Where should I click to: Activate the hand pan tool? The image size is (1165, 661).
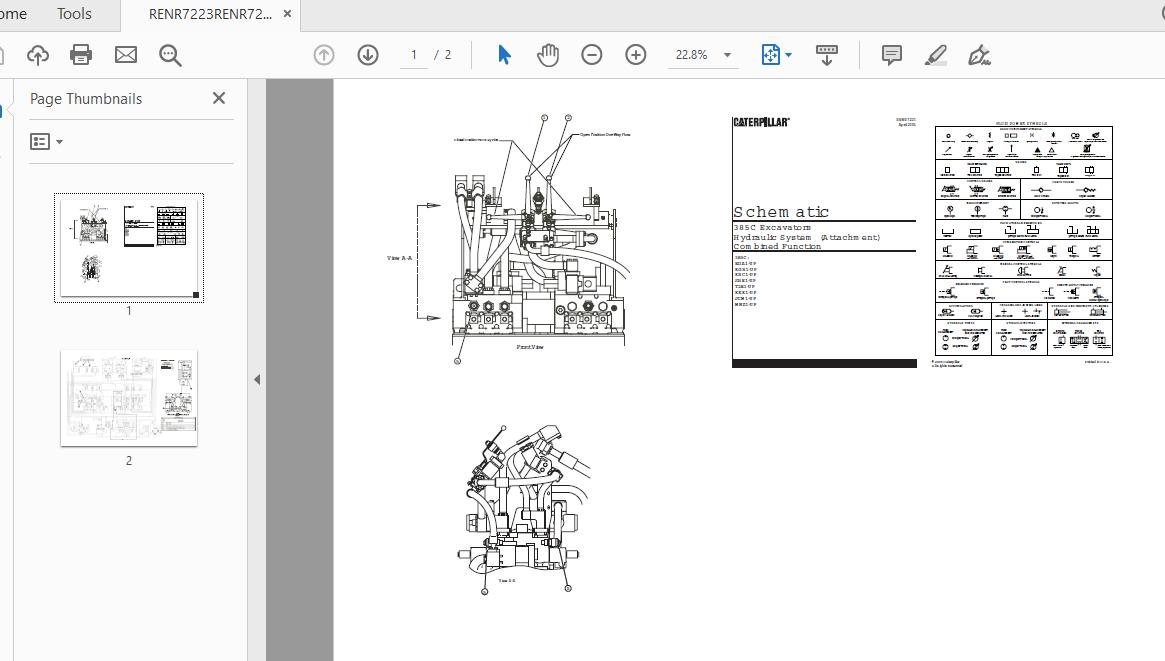click(548, 55)
